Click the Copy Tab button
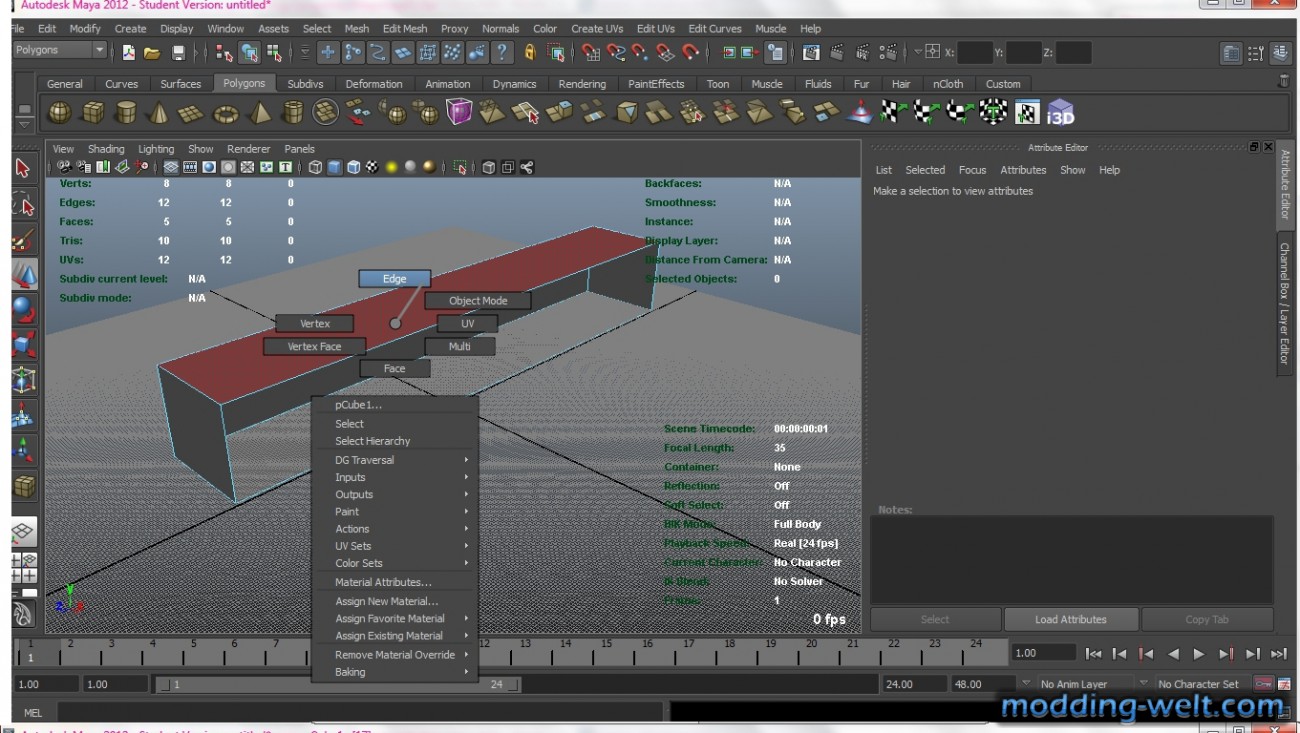1300x733 pixels. pos(1207,619)
